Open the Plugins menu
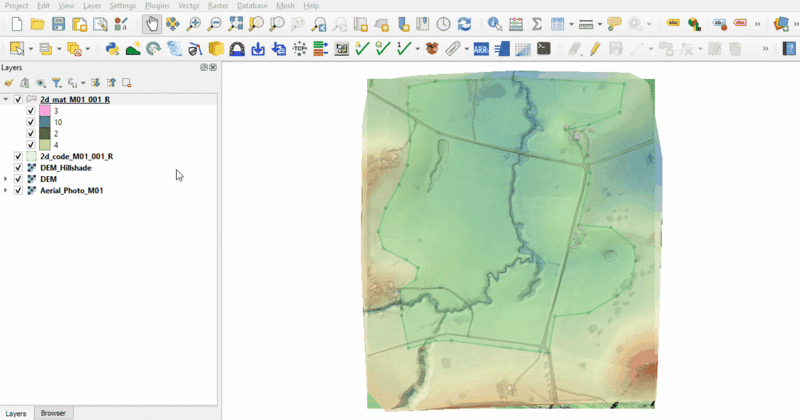Screen dimensions: 800x420 click(157, 6)
